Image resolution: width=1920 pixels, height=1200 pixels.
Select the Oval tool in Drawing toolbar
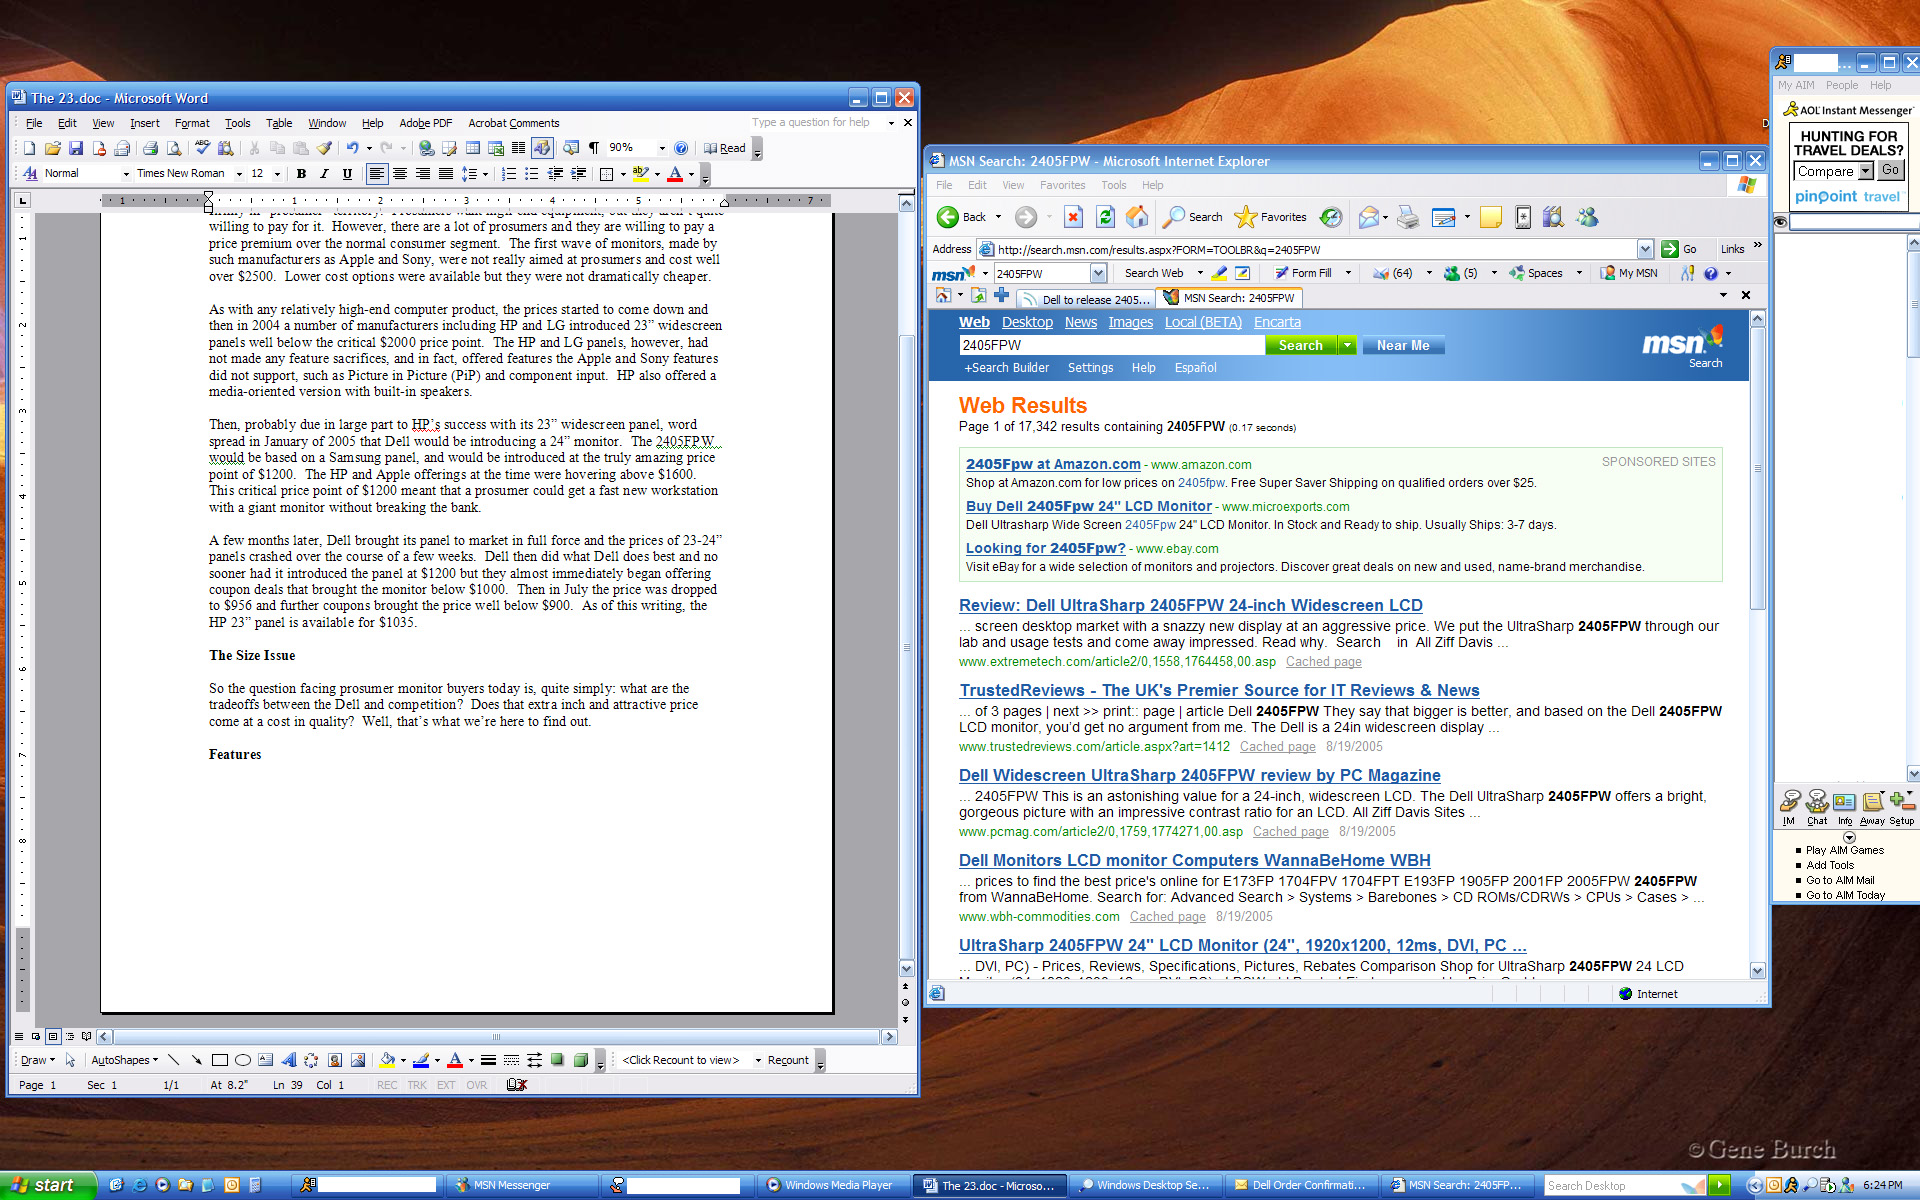tap(242, 1060)
